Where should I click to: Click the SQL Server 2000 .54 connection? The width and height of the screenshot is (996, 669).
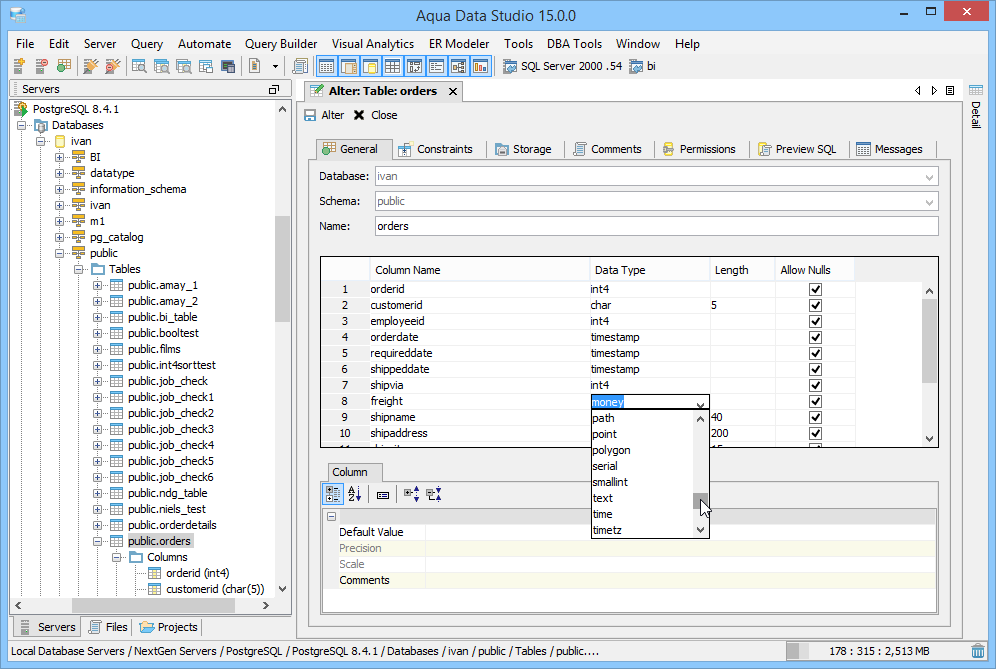click(x=563, y=66)
